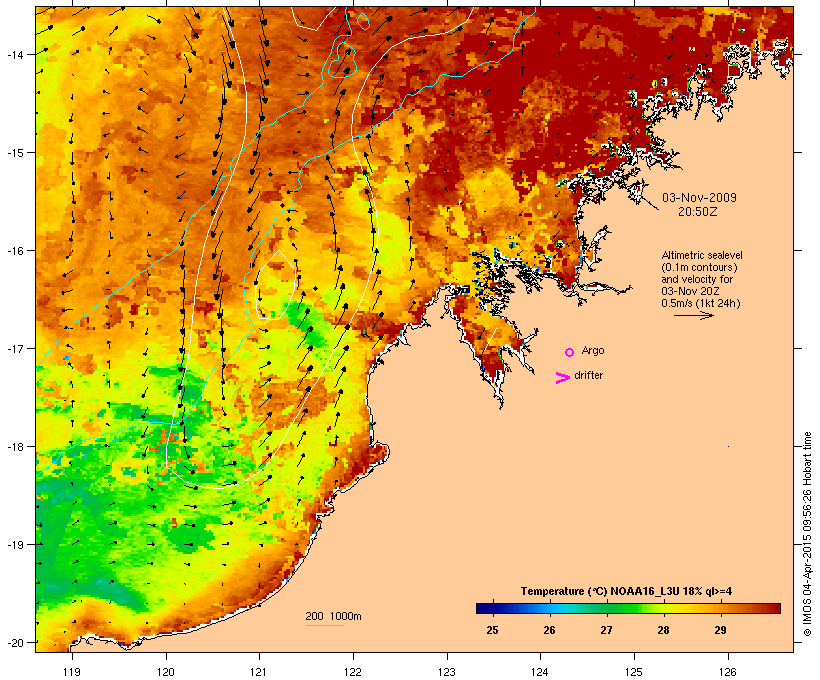Click the 'Argo' legend label

pos(593,350)
